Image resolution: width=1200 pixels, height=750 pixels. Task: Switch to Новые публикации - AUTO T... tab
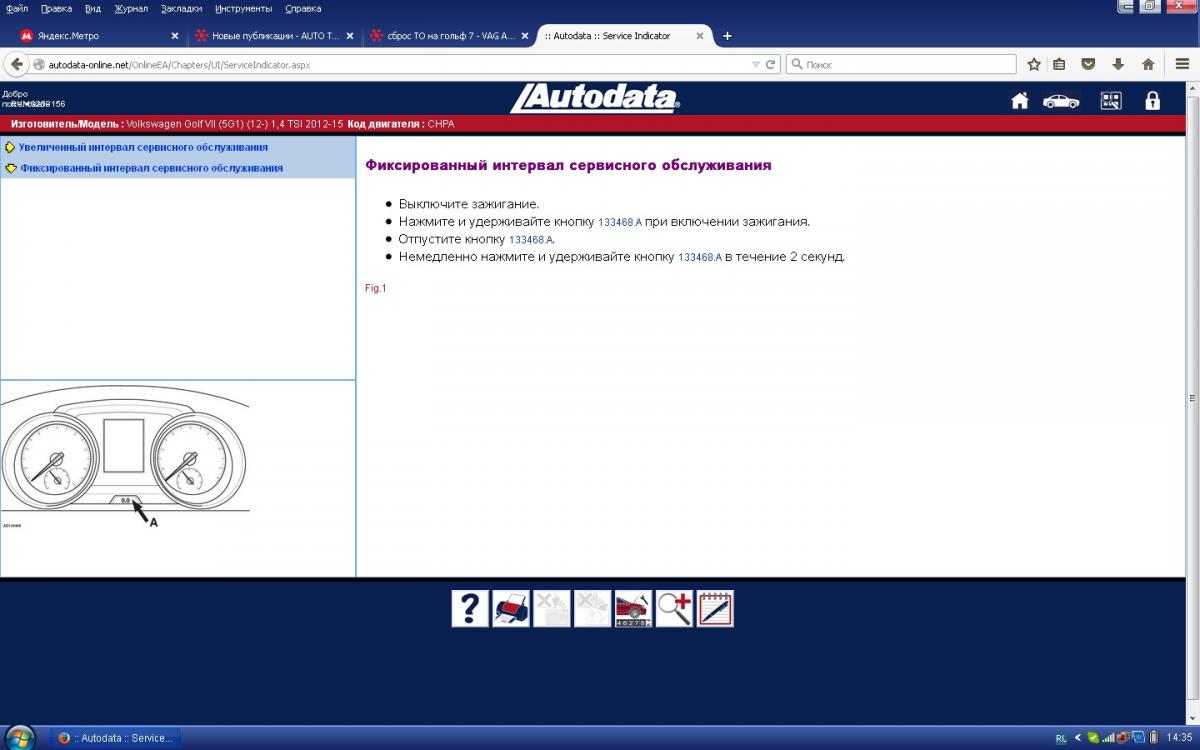tap(272, 36)
